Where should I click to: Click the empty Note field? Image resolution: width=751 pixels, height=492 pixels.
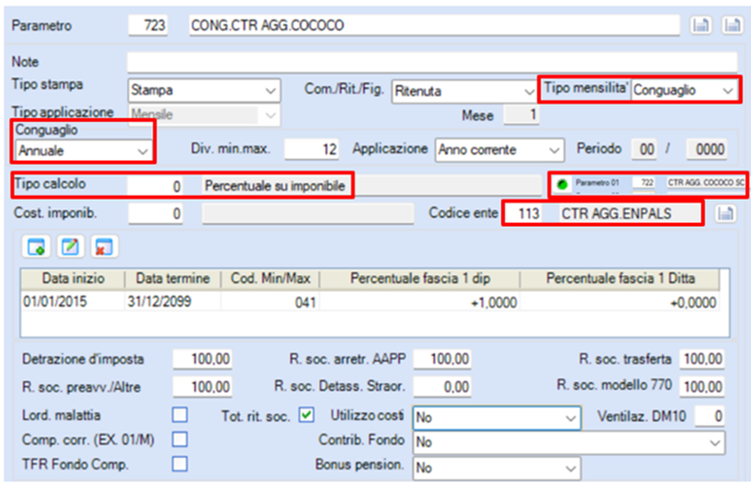coord(432,62)
